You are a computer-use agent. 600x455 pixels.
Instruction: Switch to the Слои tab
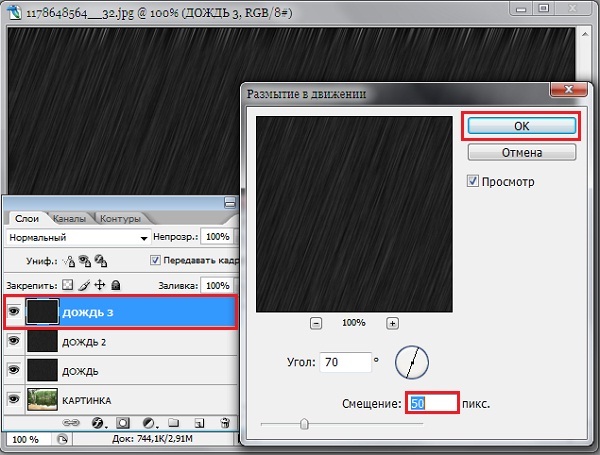tap(27, 219)
